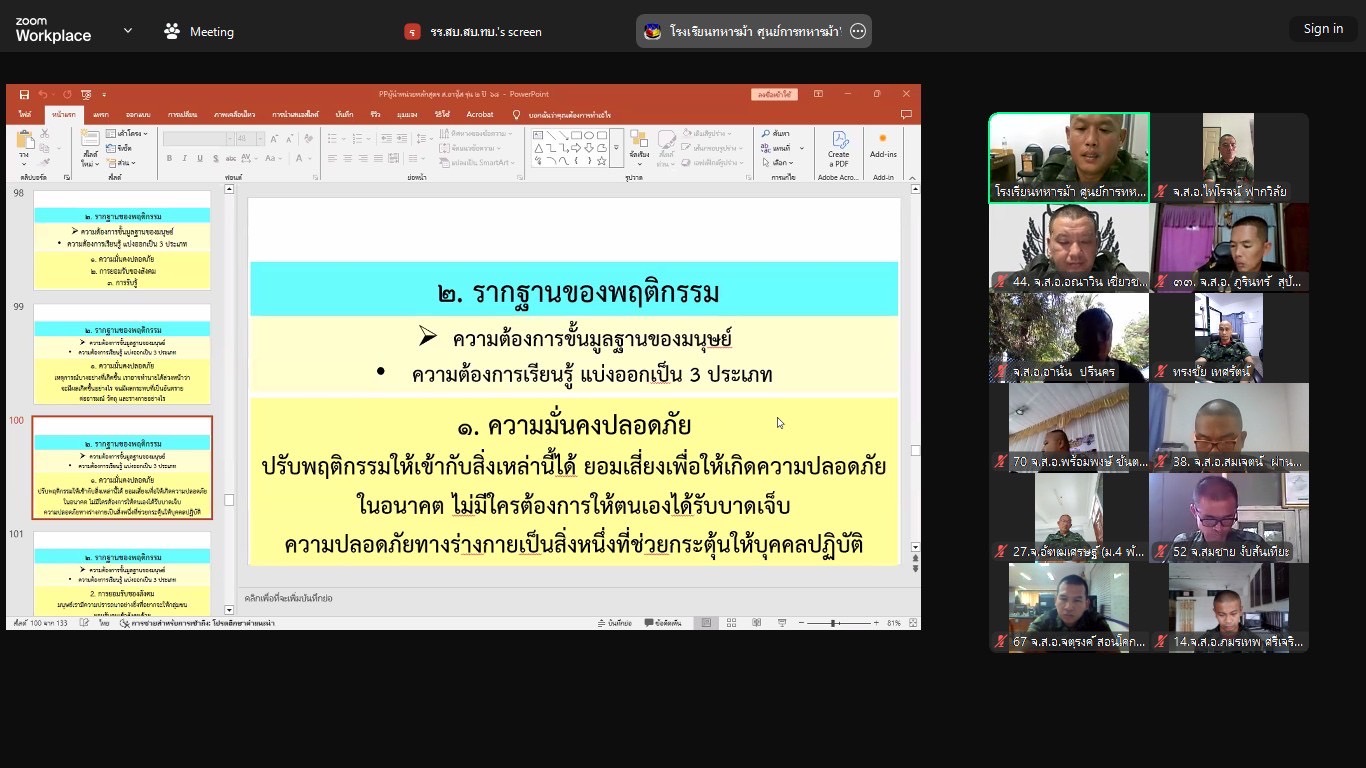Expand the Zoom Workplace dropdown chevron
Screen dimensions: 1366x768
(x=127, y=31)
